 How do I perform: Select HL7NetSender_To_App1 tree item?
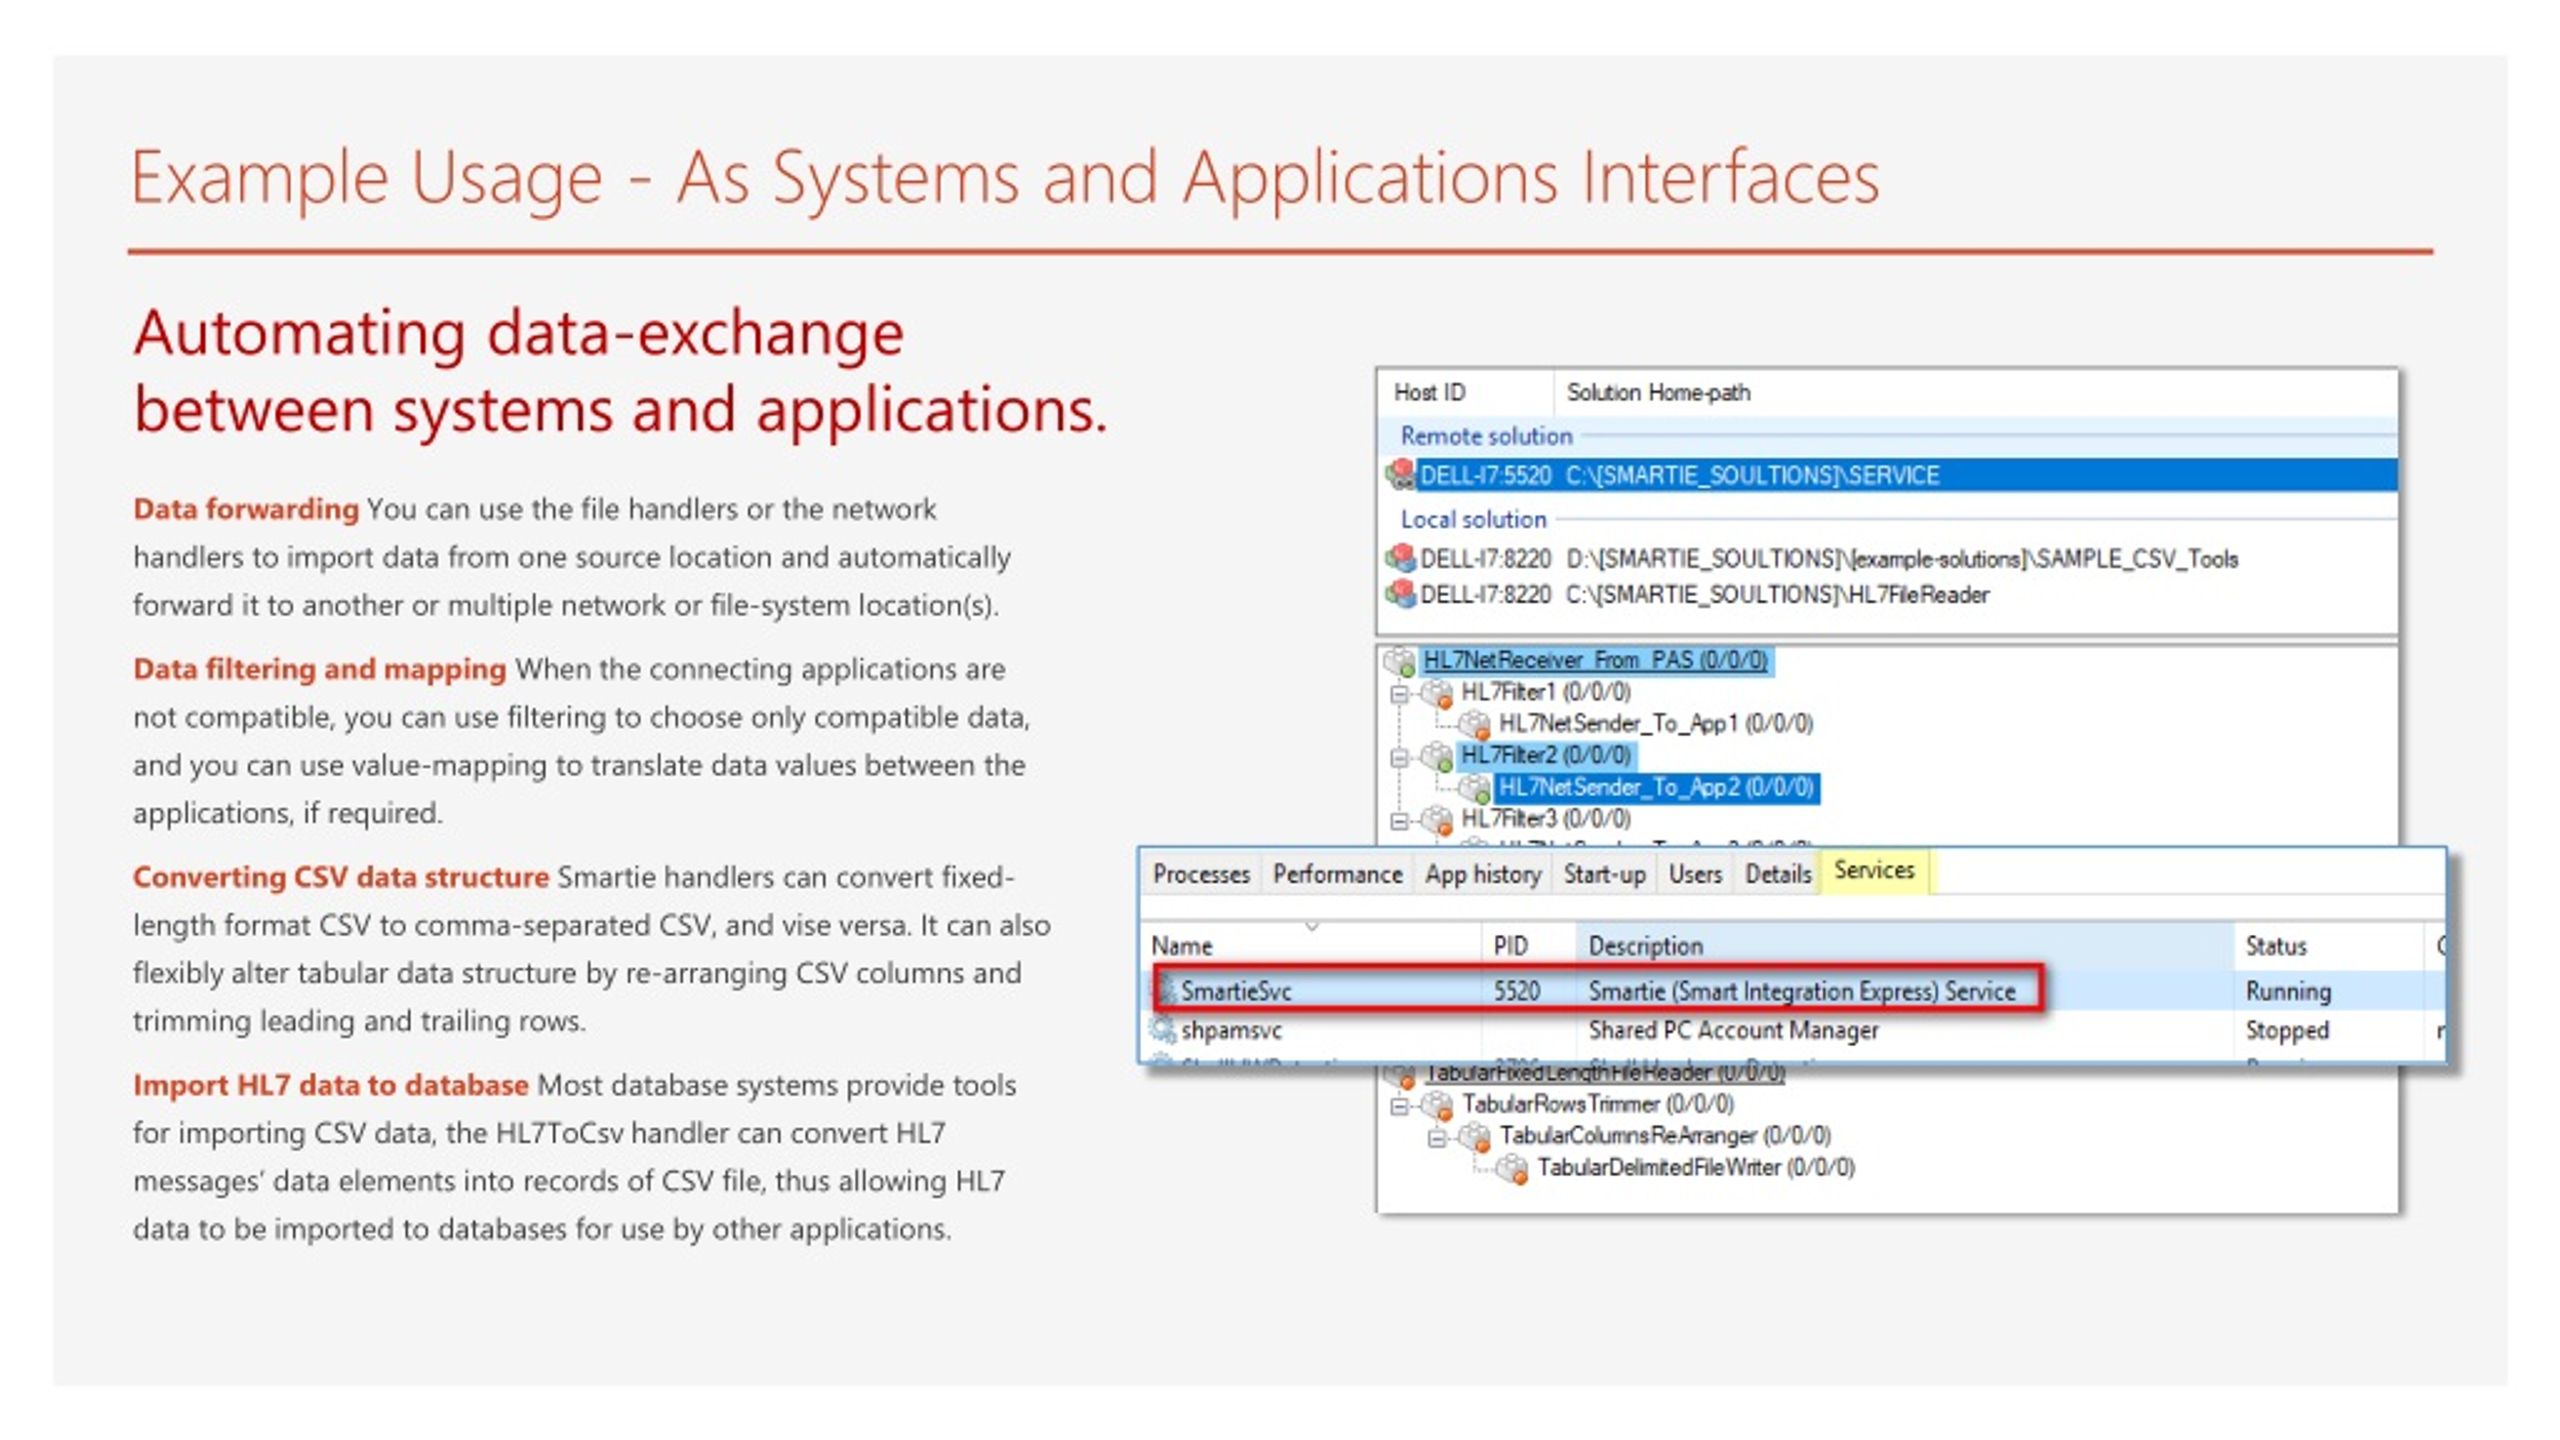(x=1655, y=724)
